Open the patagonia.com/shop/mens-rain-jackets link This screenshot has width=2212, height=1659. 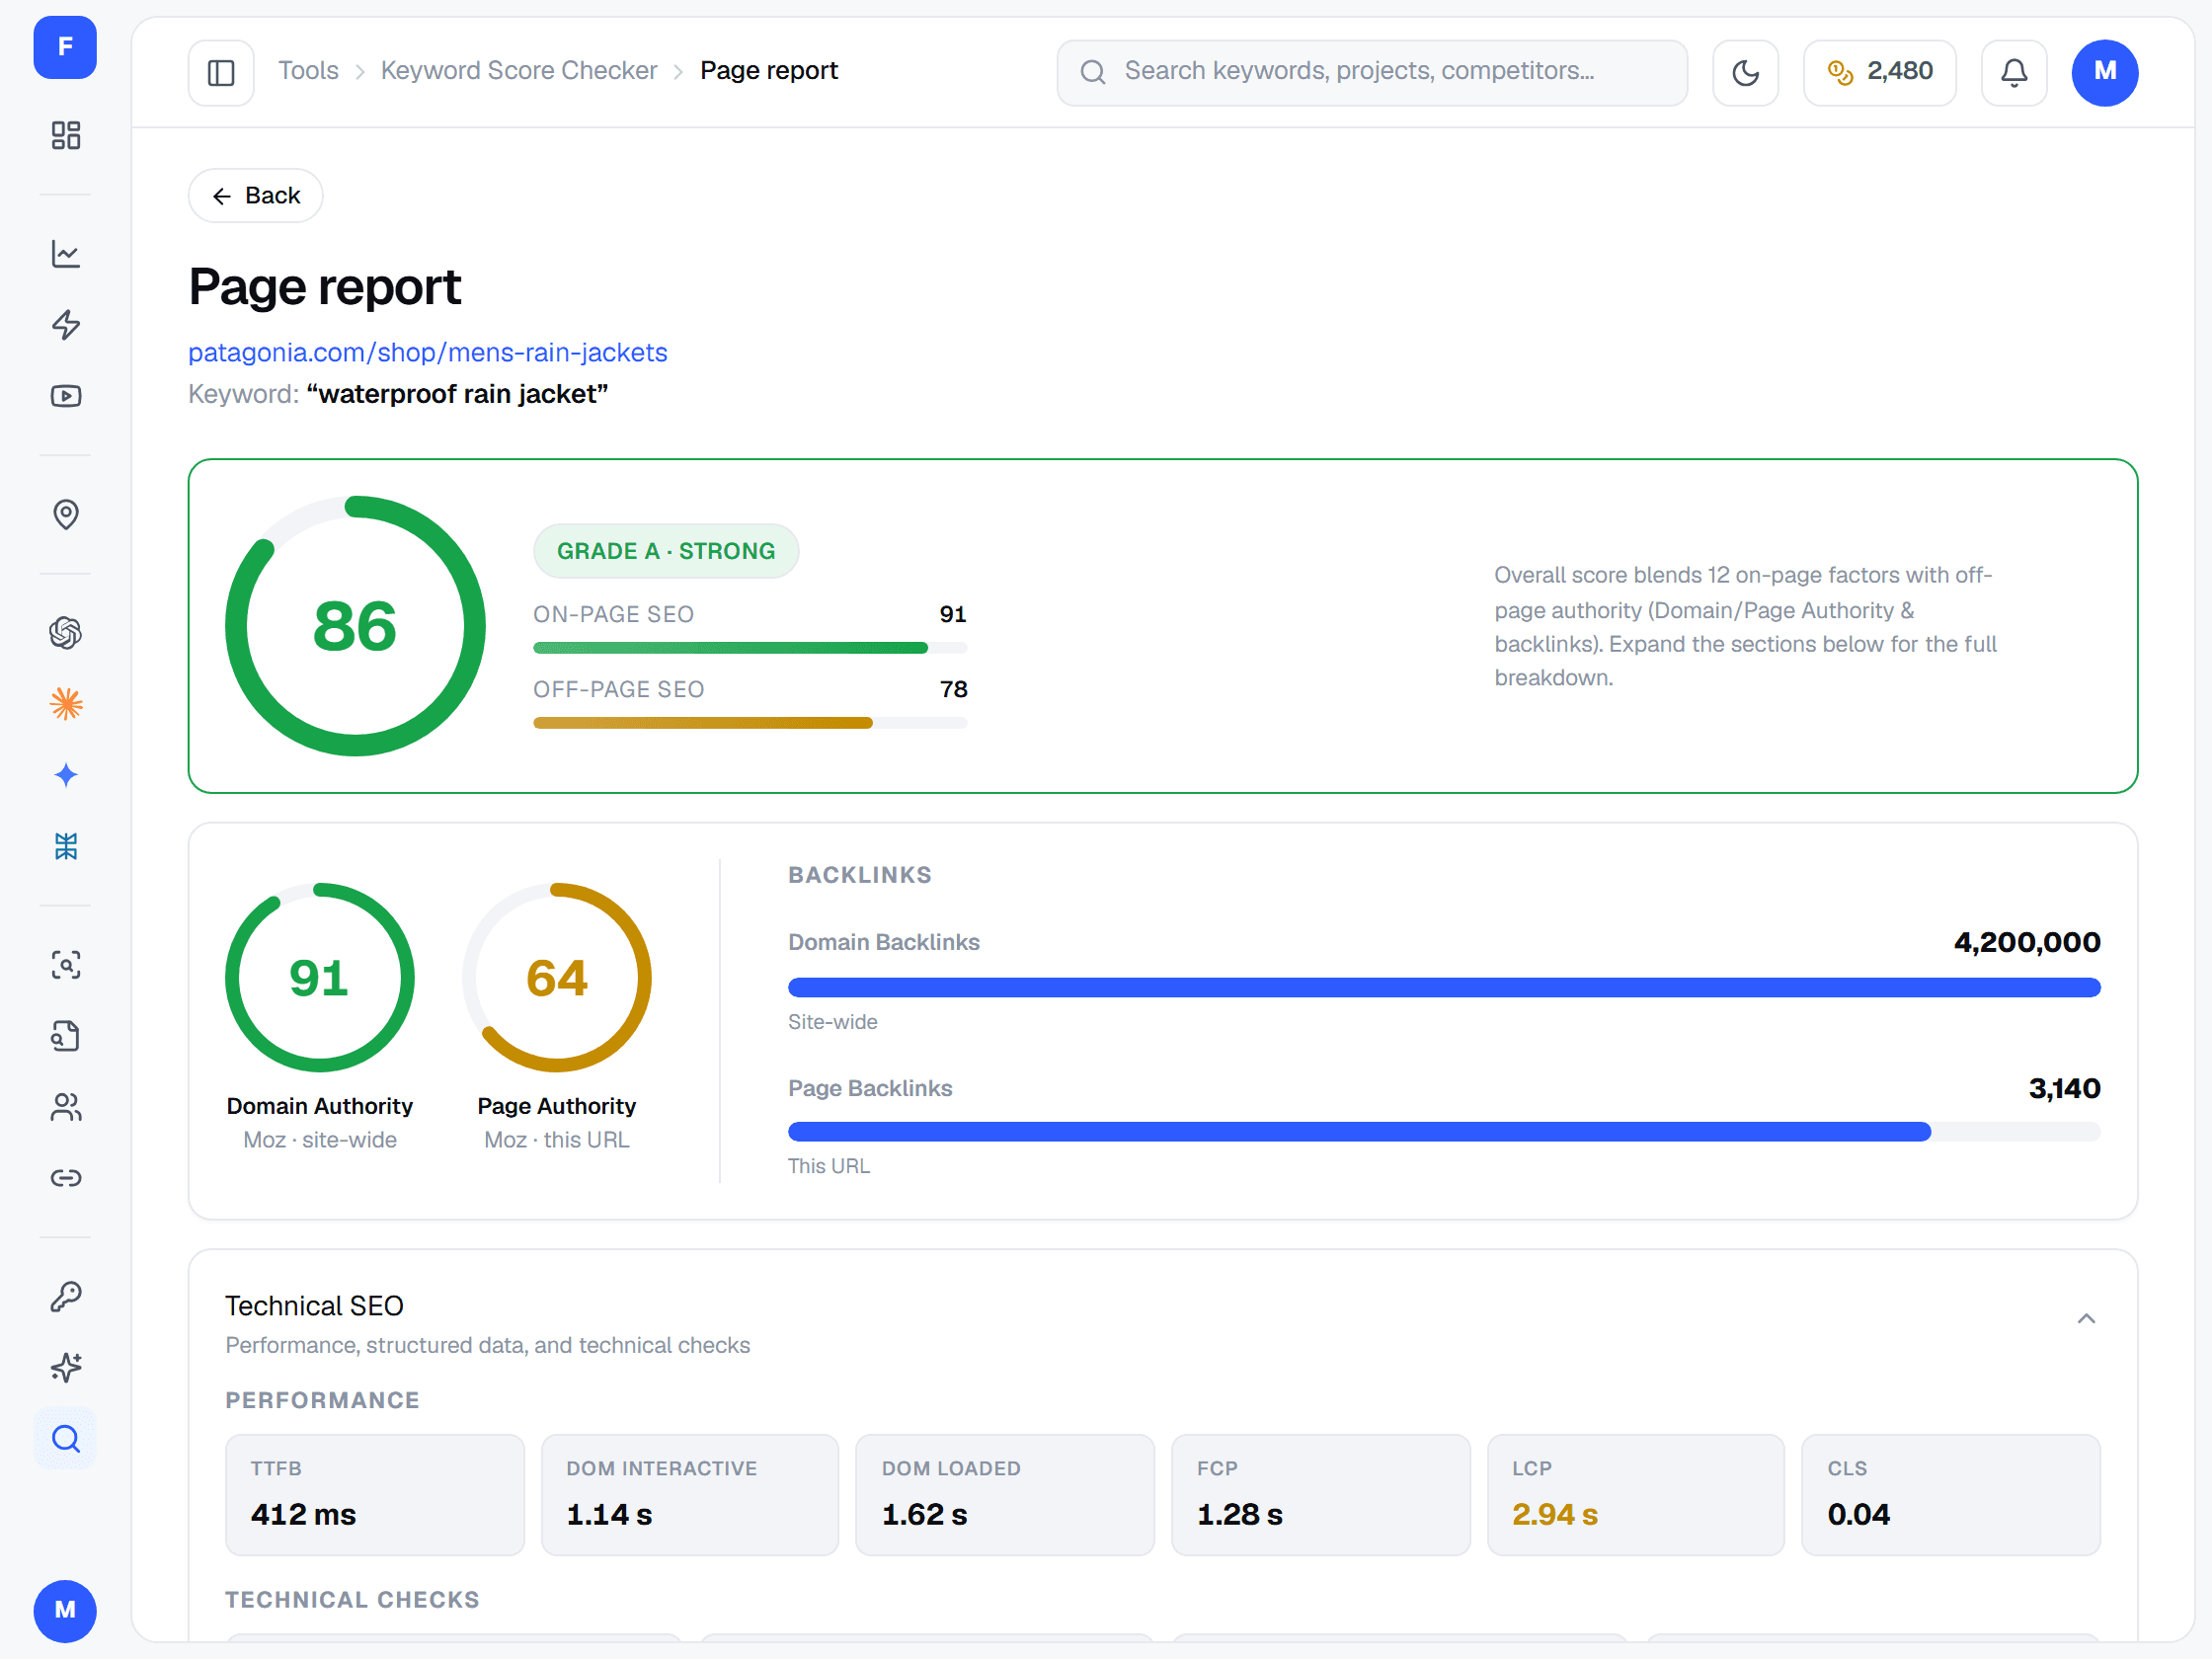tap(428, 352)
